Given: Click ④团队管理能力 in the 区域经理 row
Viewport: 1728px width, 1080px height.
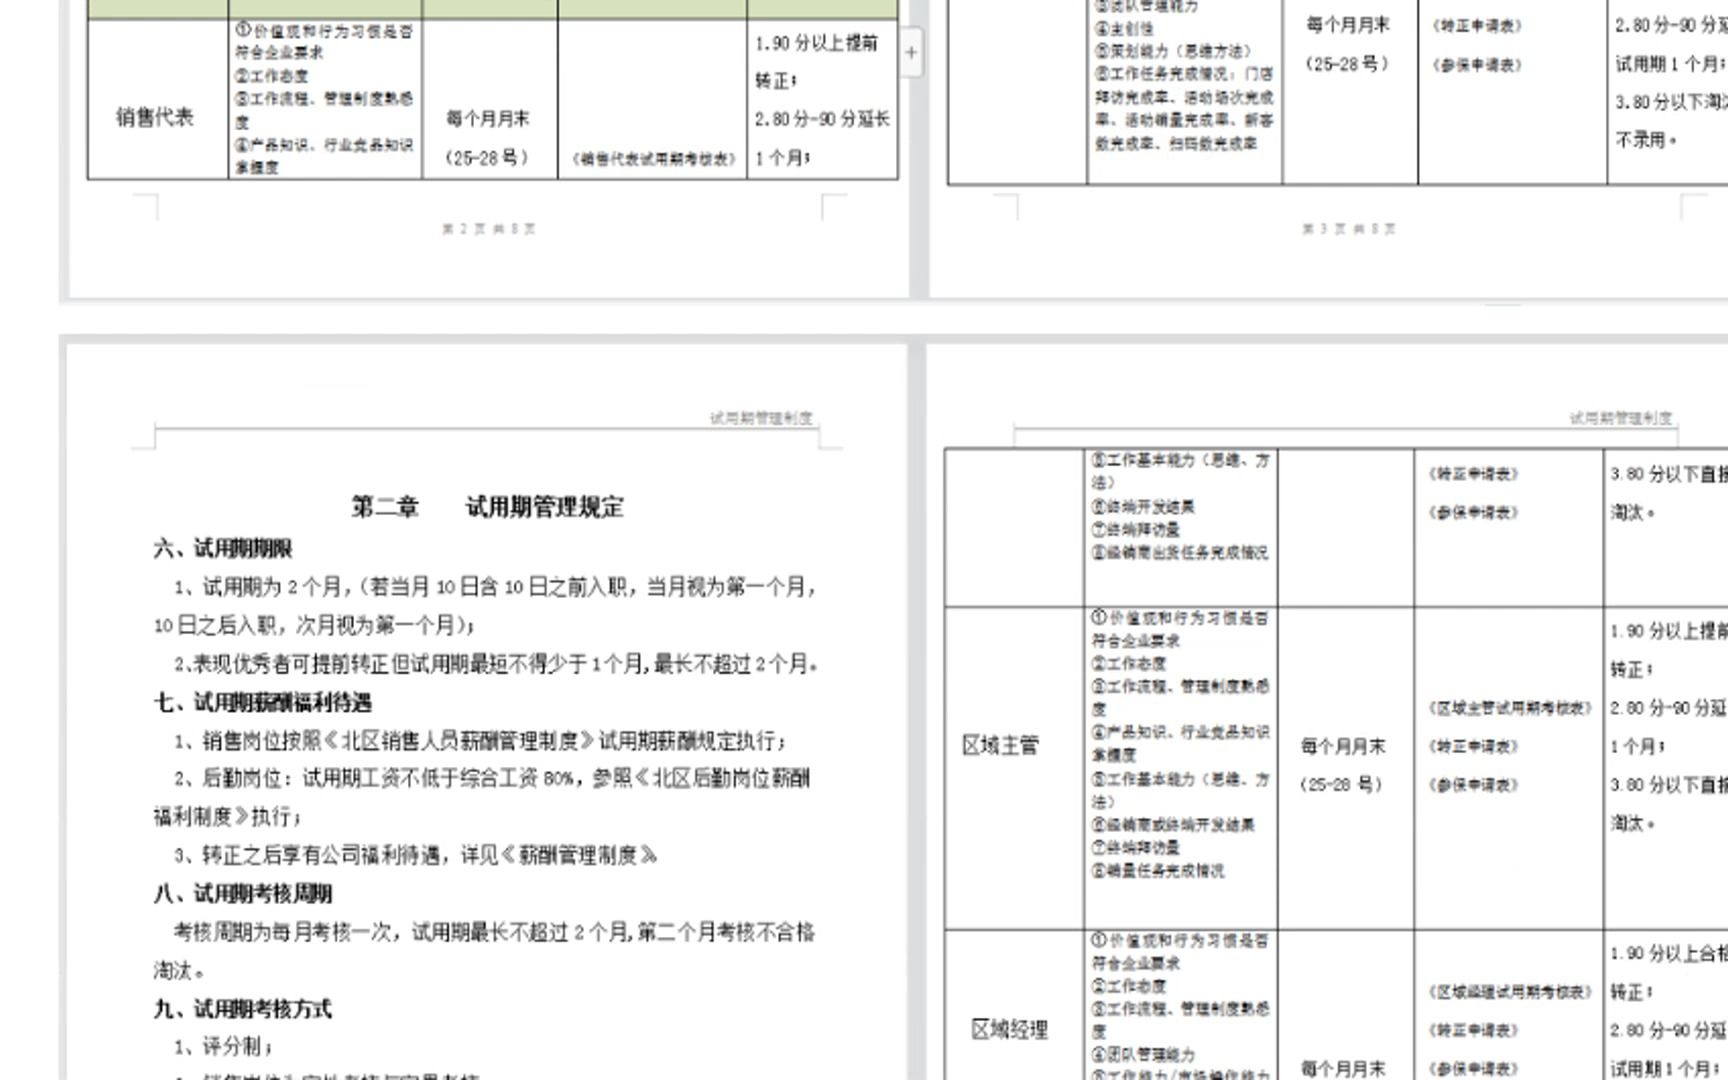Looking at the screenshot, I should (1143, 1054).
